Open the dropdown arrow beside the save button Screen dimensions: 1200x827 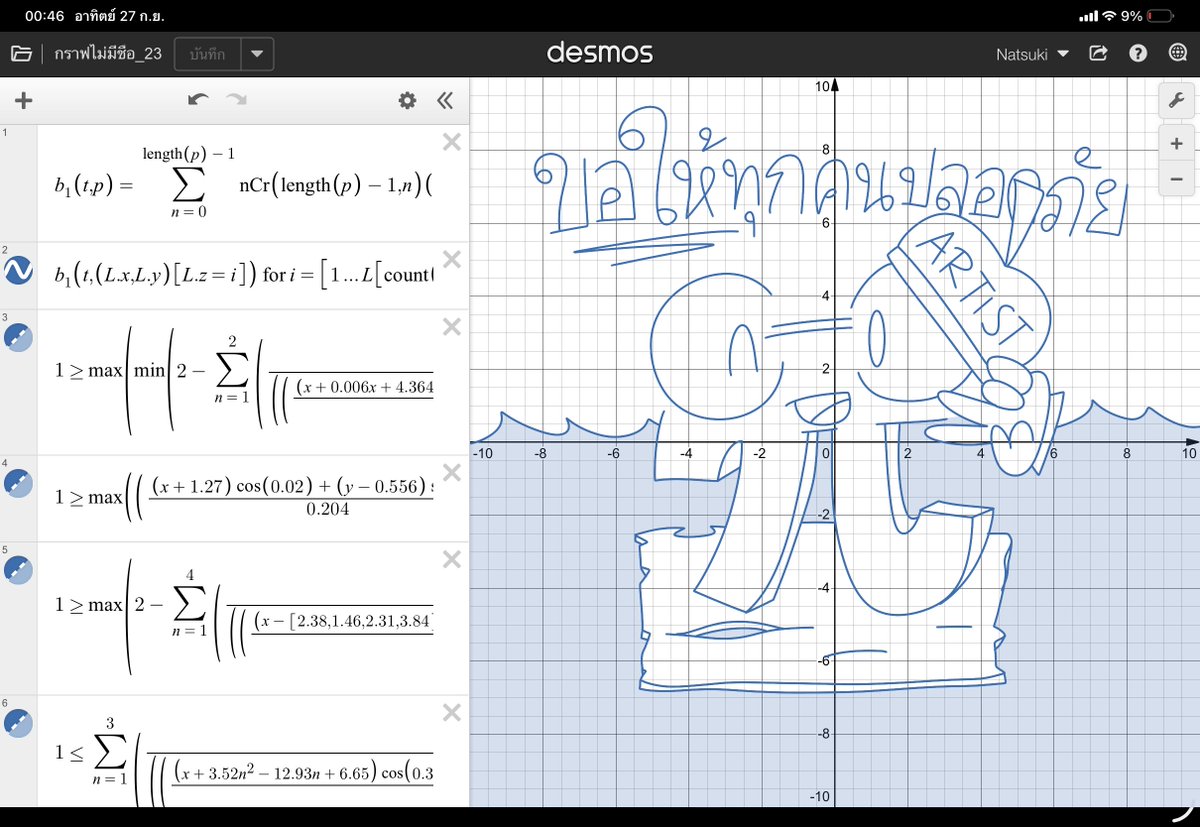pyautogui.click(x=257, y=54)
